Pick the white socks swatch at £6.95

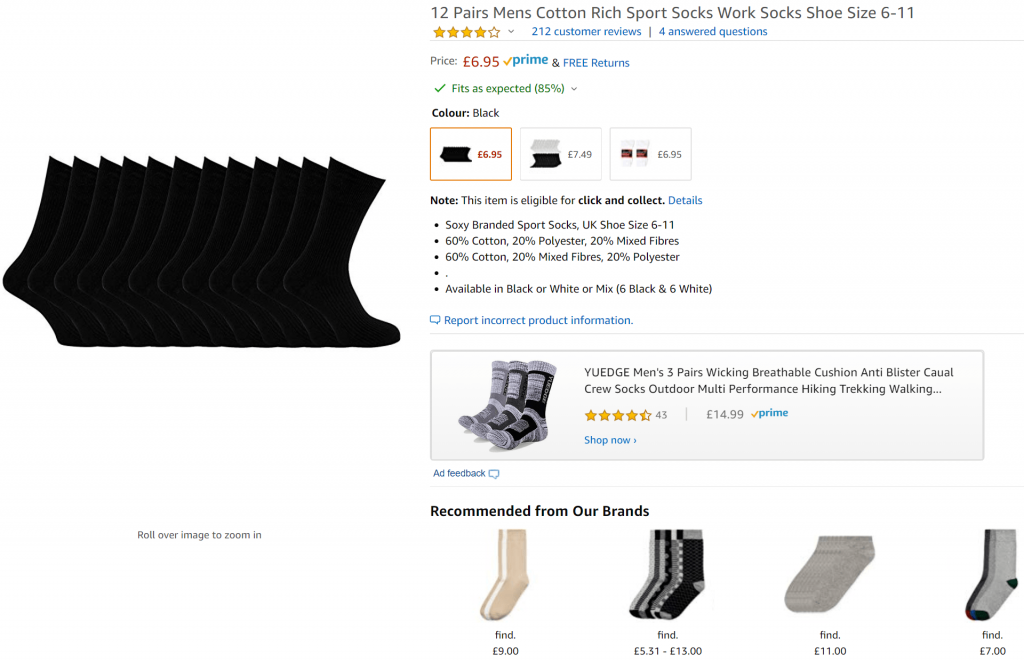pyautogui.click(x=651, y=154)
